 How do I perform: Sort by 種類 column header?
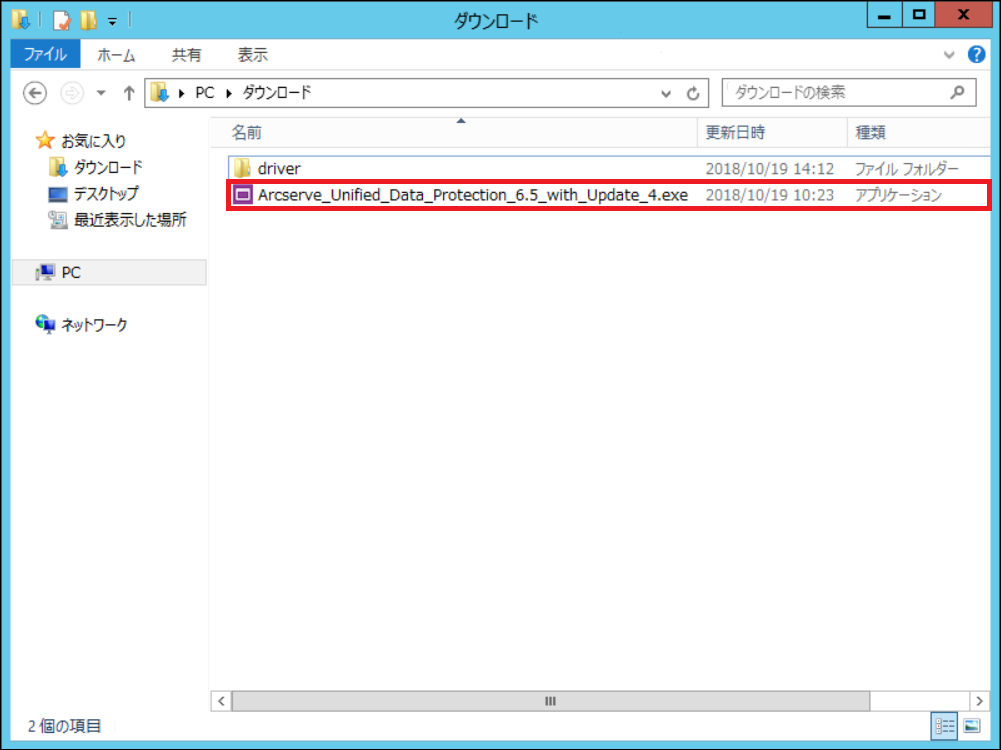click(918, 133)
